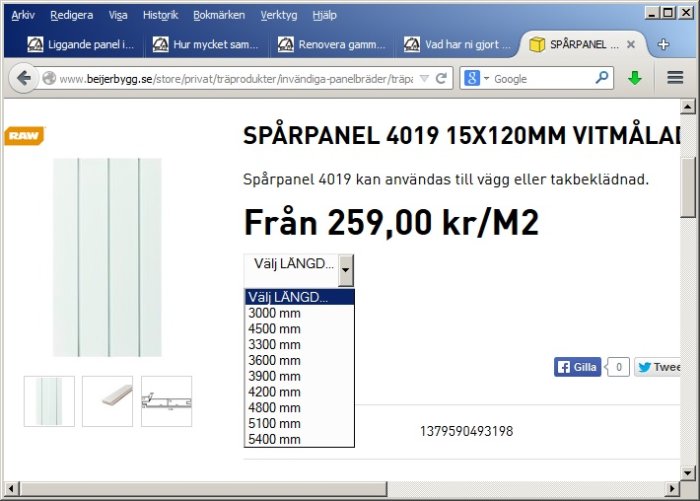Image resolution: width=700 pixels, height=501 pixels.
Task: Open the URL history dropdown arrow
Action: pyautogui.click(x=425, y=79)
